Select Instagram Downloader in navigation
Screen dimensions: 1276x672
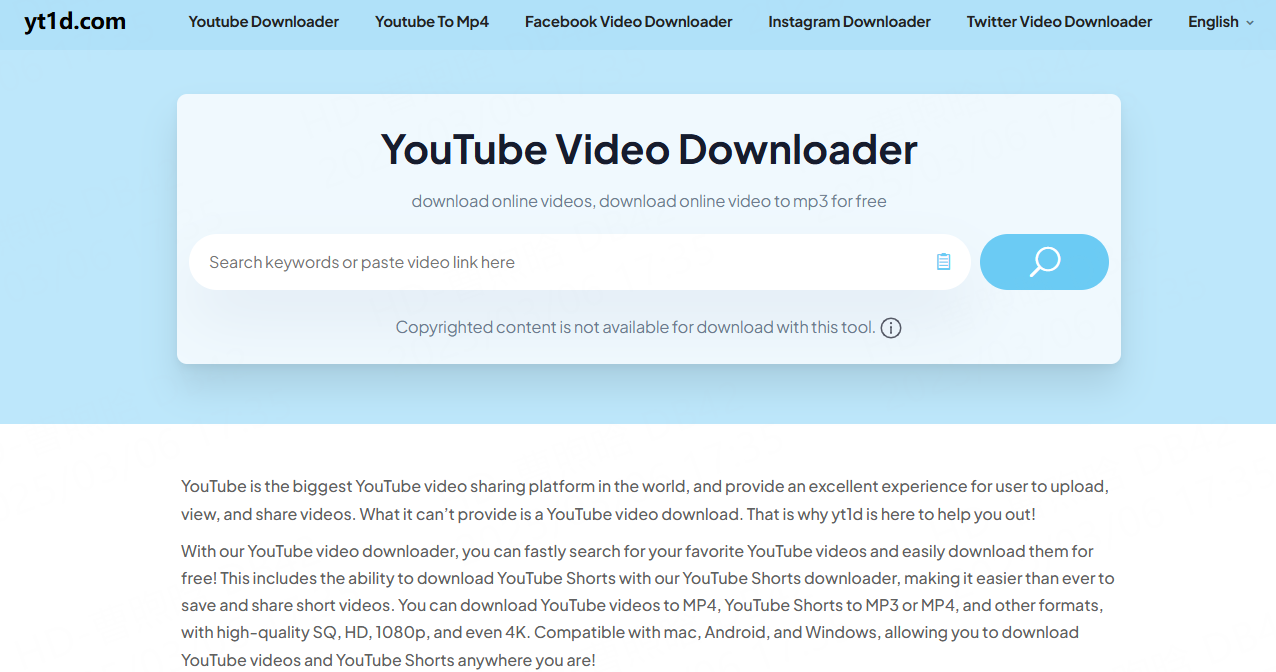pyautogui.click(x=850, y=22)
